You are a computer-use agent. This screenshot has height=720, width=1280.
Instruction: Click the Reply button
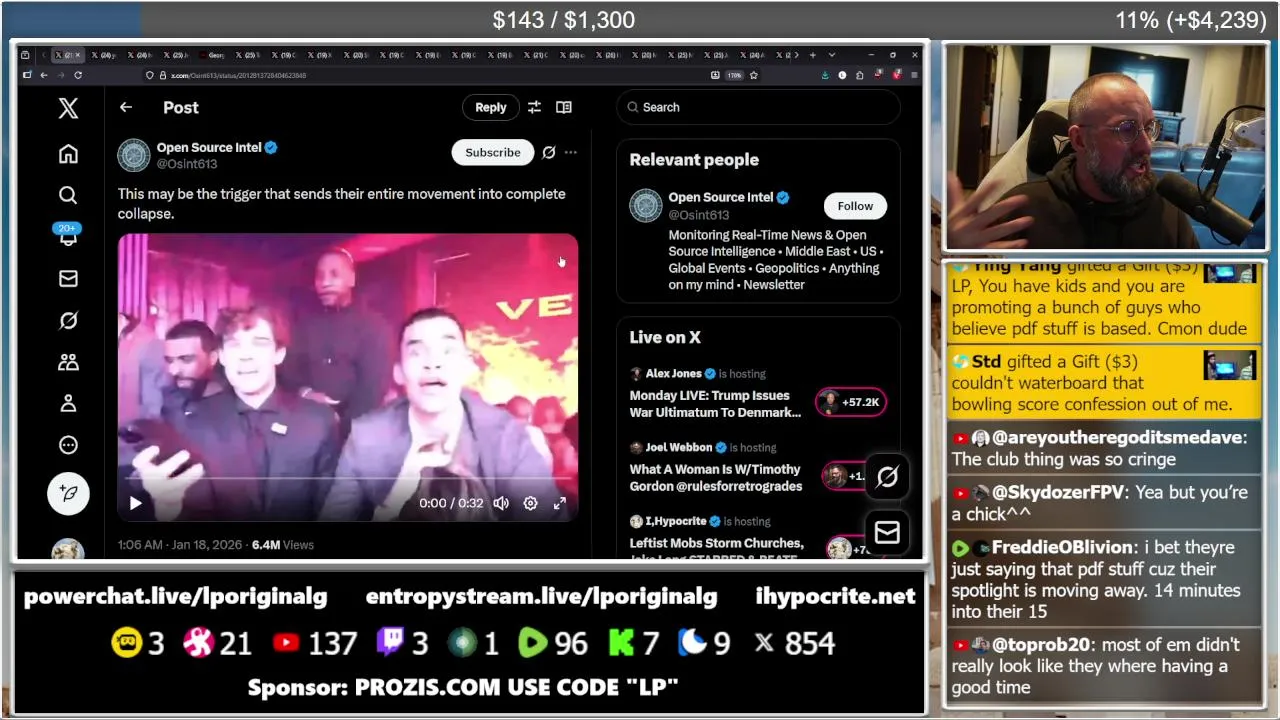[x=490, y=107]
